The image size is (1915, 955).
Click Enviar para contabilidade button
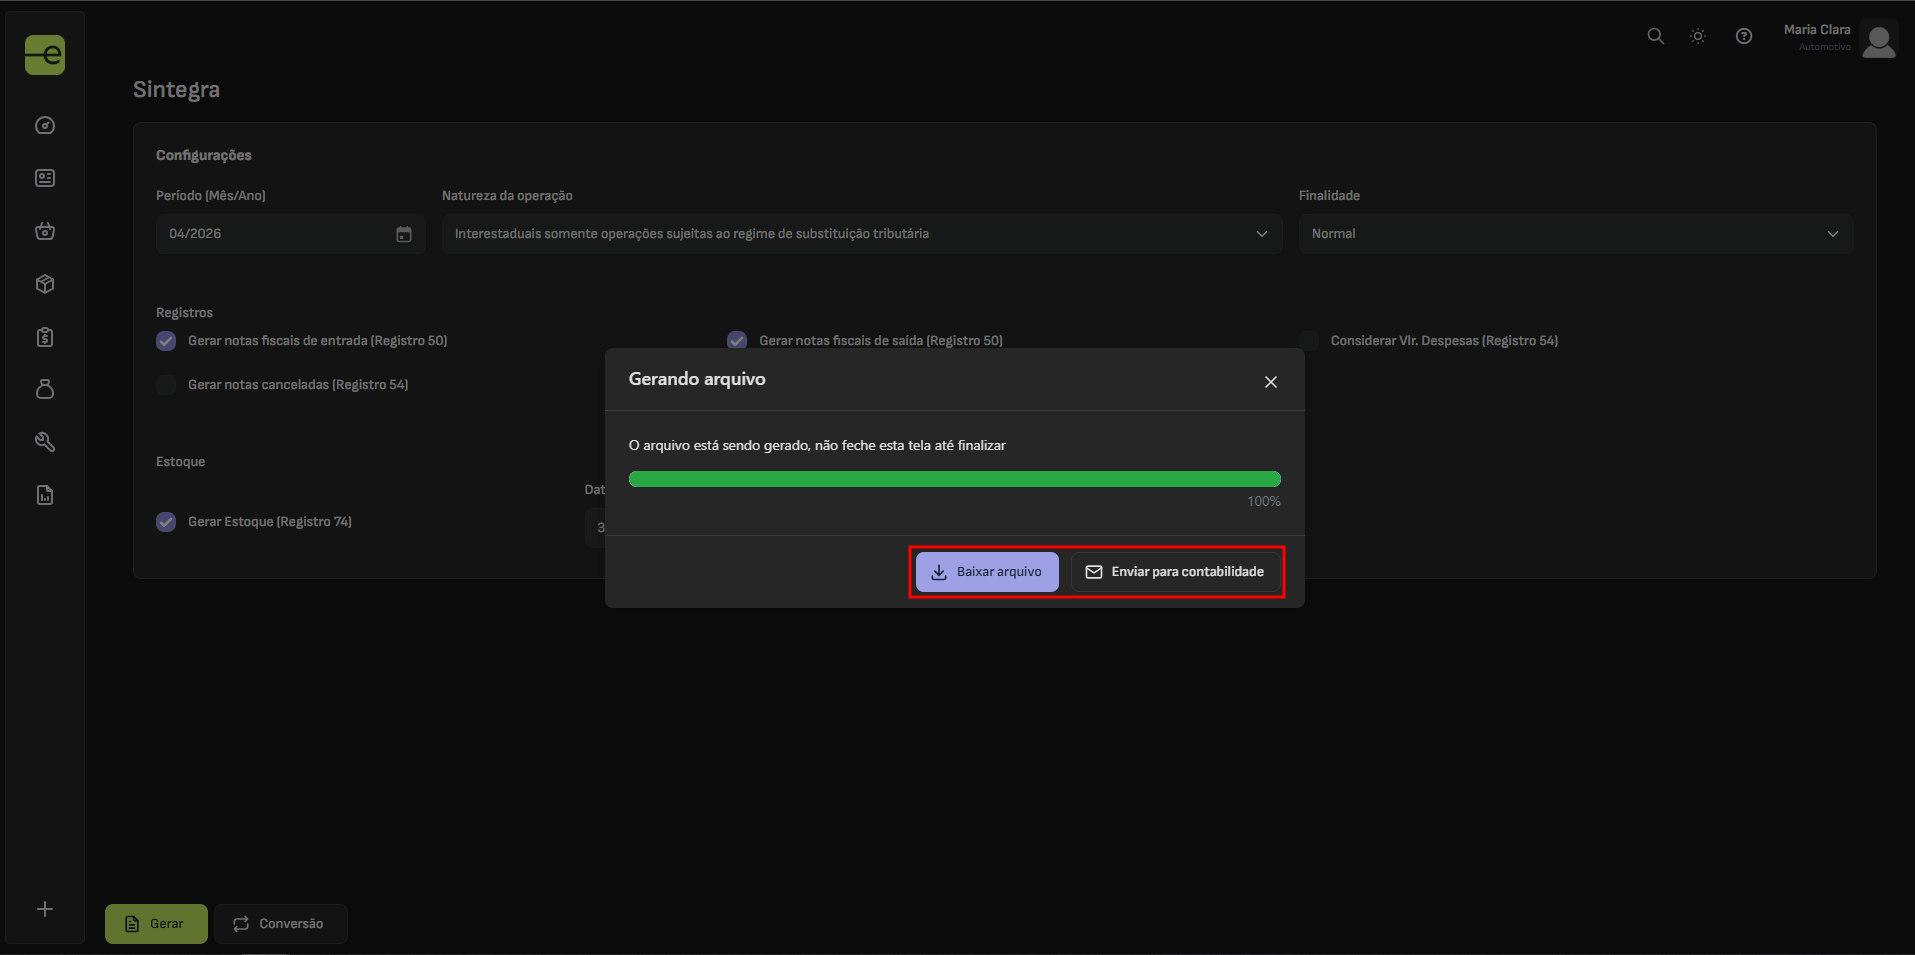point(1175,572)
